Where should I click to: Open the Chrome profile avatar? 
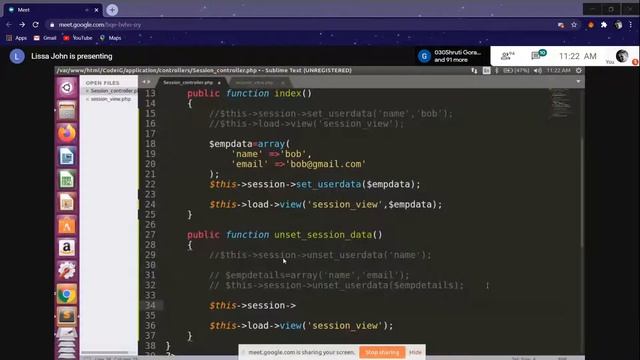[618, 25]
